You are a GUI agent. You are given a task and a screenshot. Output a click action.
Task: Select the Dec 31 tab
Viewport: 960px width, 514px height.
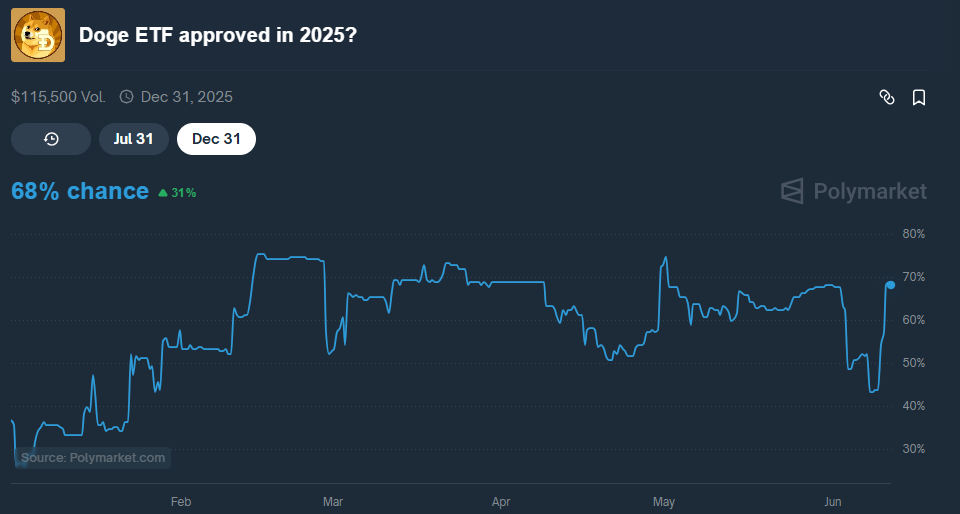coord(216,139)
